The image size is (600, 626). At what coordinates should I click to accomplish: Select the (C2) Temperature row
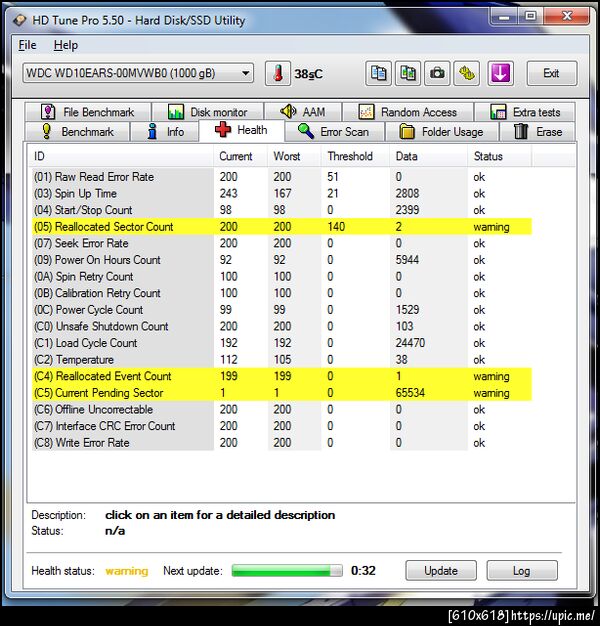tap(282, 360)
